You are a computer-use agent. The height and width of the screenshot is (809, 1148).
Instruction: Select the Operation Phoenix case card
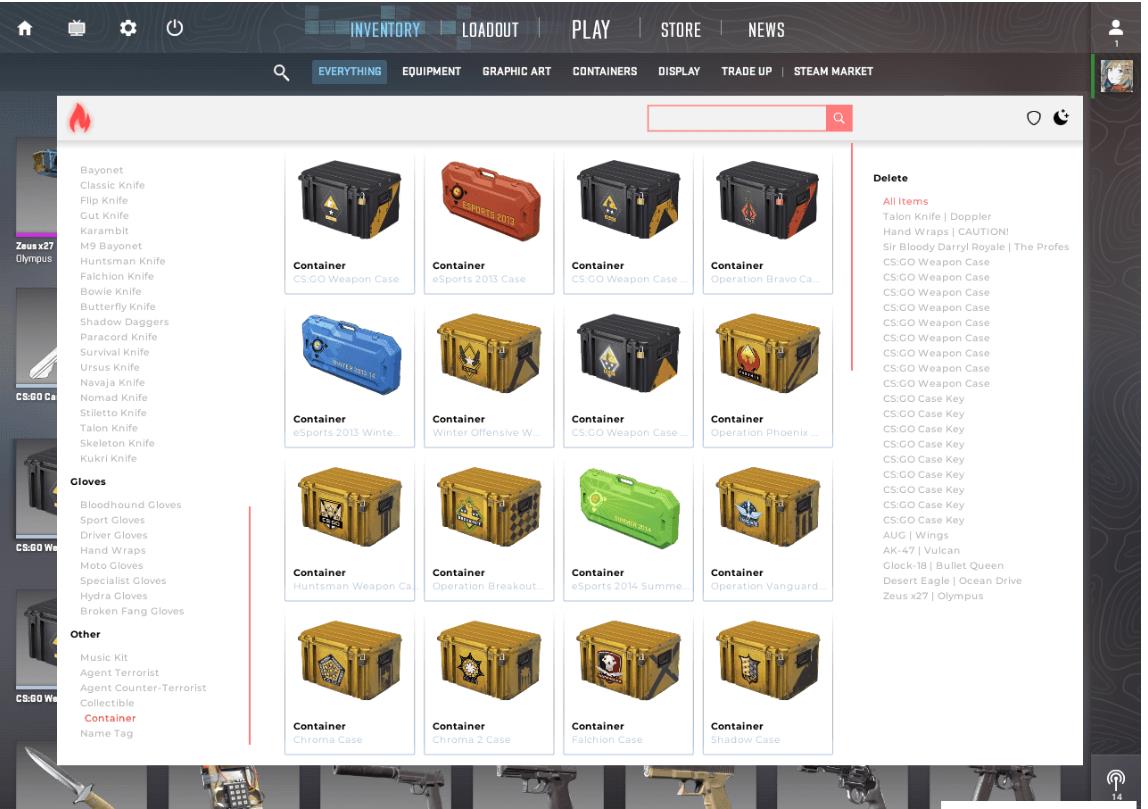click(x=767, y=376)
